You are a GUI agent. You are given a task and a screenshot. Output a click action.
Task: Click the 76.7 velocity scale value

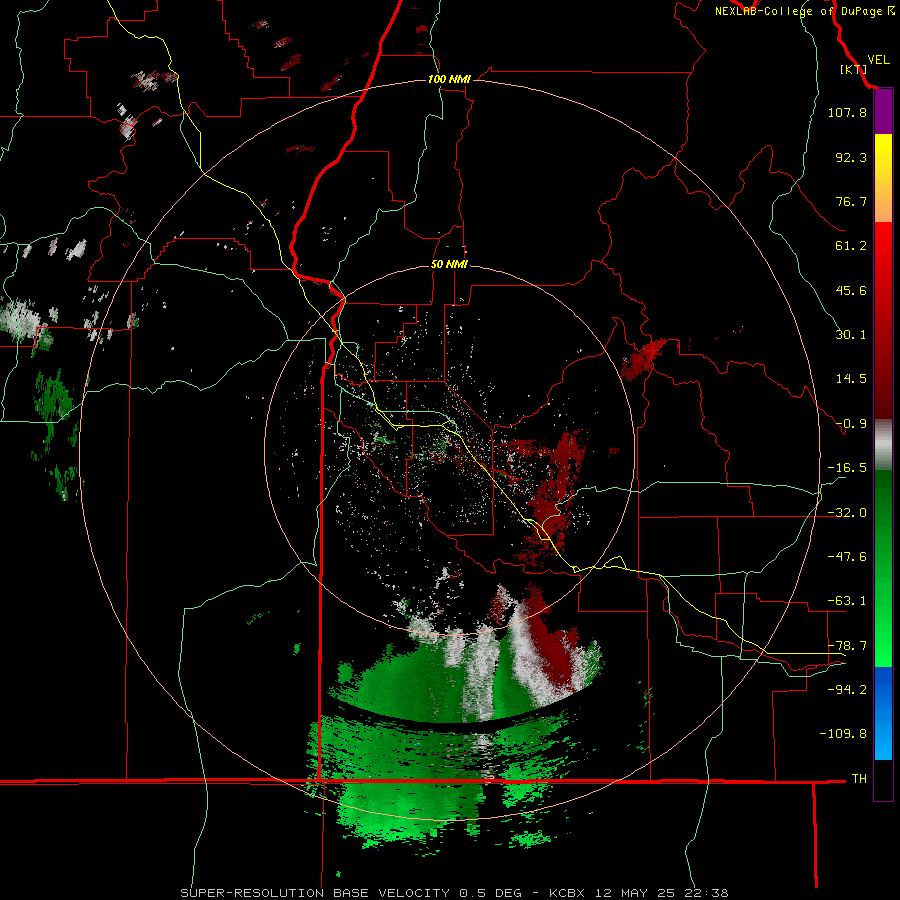pos(851,201)
